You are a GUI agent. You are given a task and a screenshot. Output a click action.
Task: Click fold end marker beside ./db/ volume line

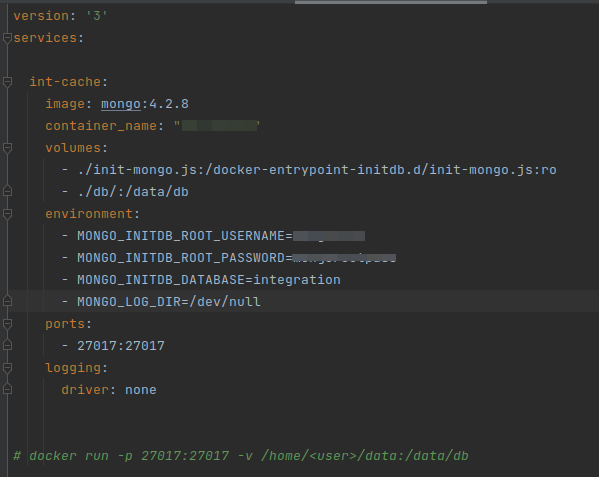coord(7,191)
